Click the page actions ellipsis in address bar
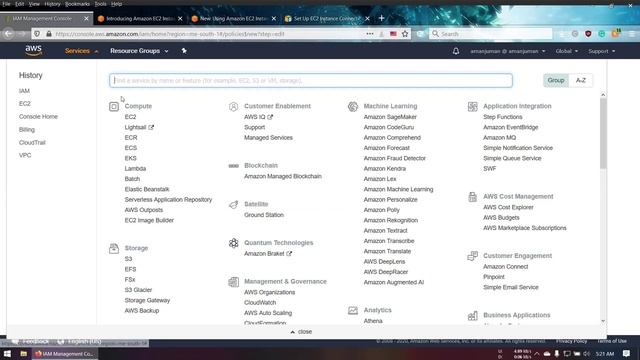 tap(370, 34)
